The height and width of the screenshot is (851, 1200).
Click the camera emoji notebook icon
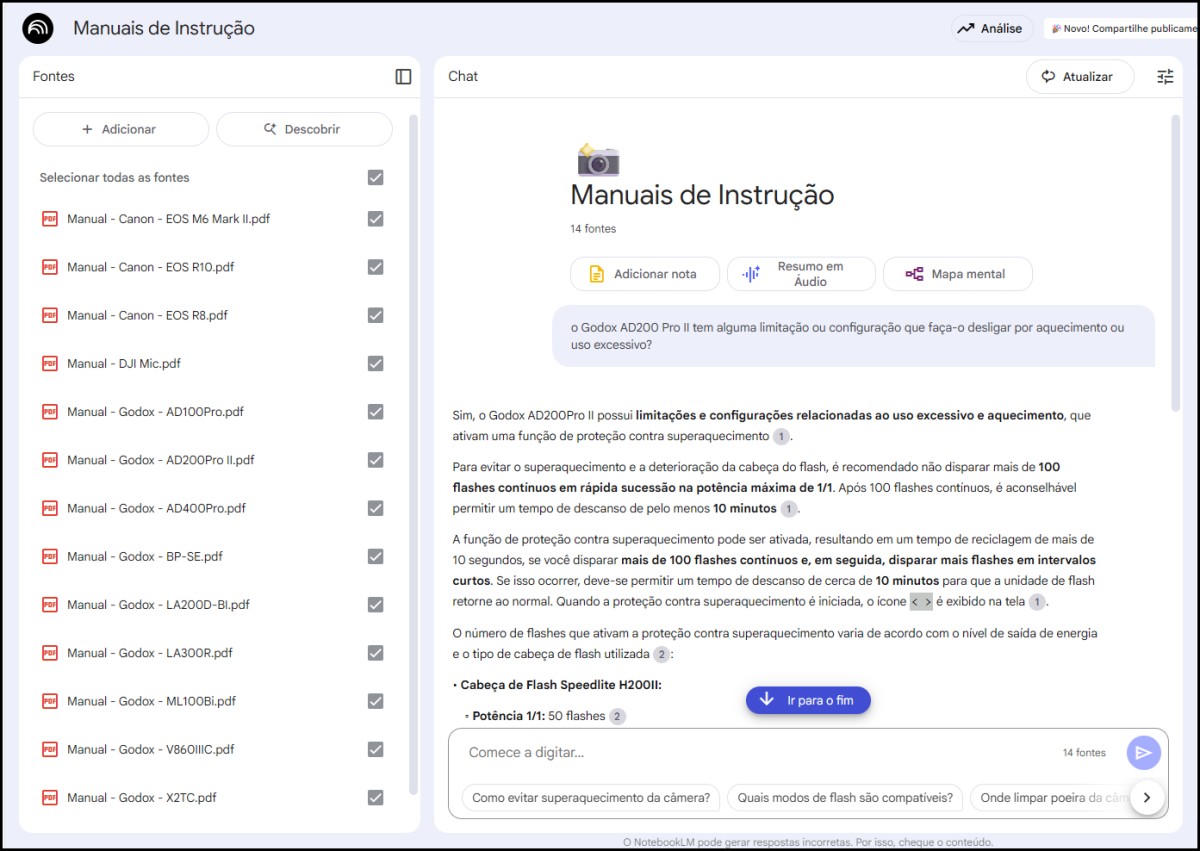598,160
